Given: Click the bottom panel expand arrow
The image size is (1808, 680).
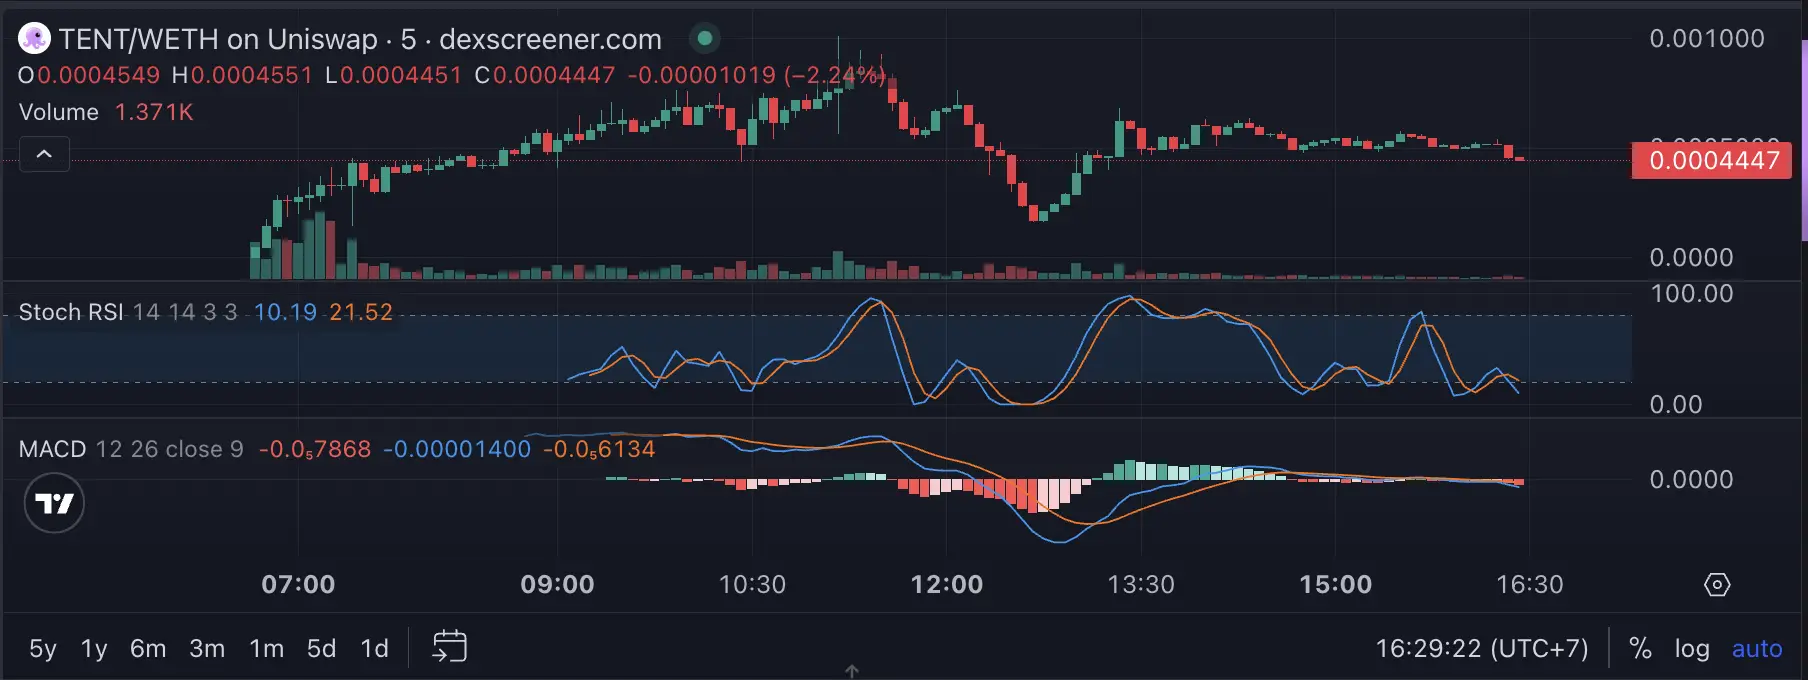Looking at the screenshot, I should [852, 672].
